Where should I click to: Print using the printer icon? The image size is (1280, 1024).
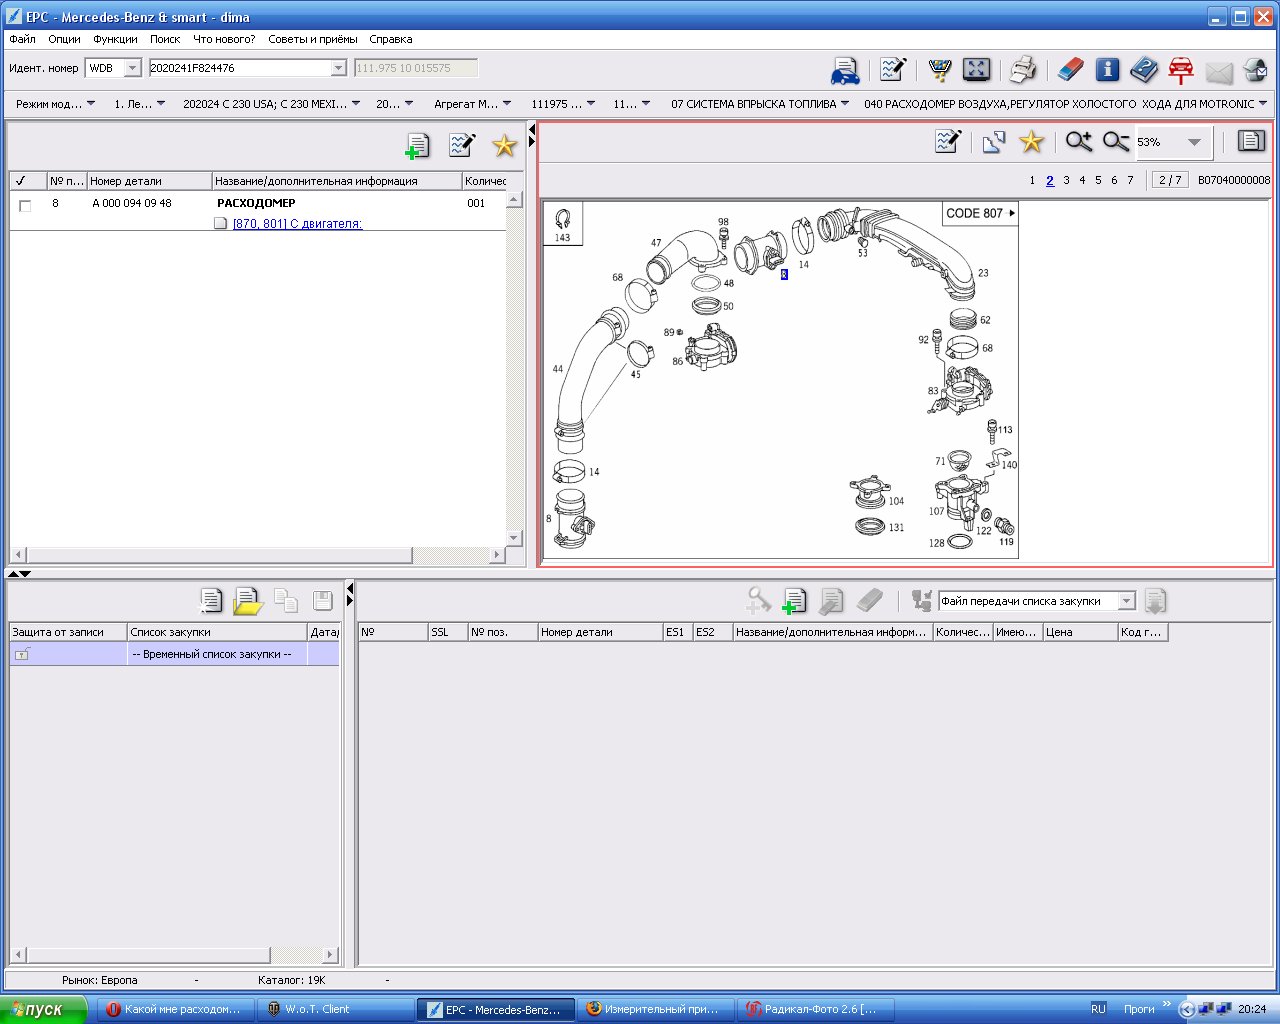1022,69
